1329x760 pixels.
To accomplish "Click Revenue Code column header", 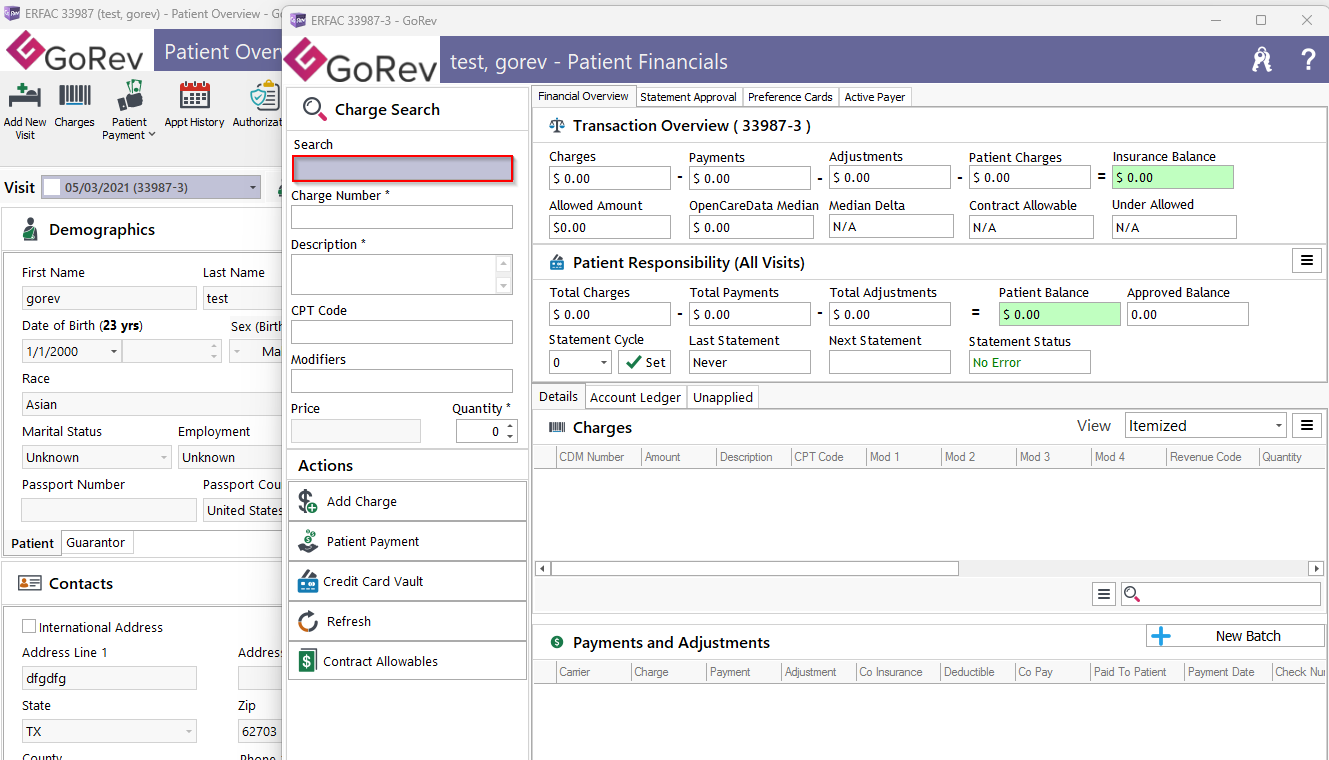I will click(1205, 457).
